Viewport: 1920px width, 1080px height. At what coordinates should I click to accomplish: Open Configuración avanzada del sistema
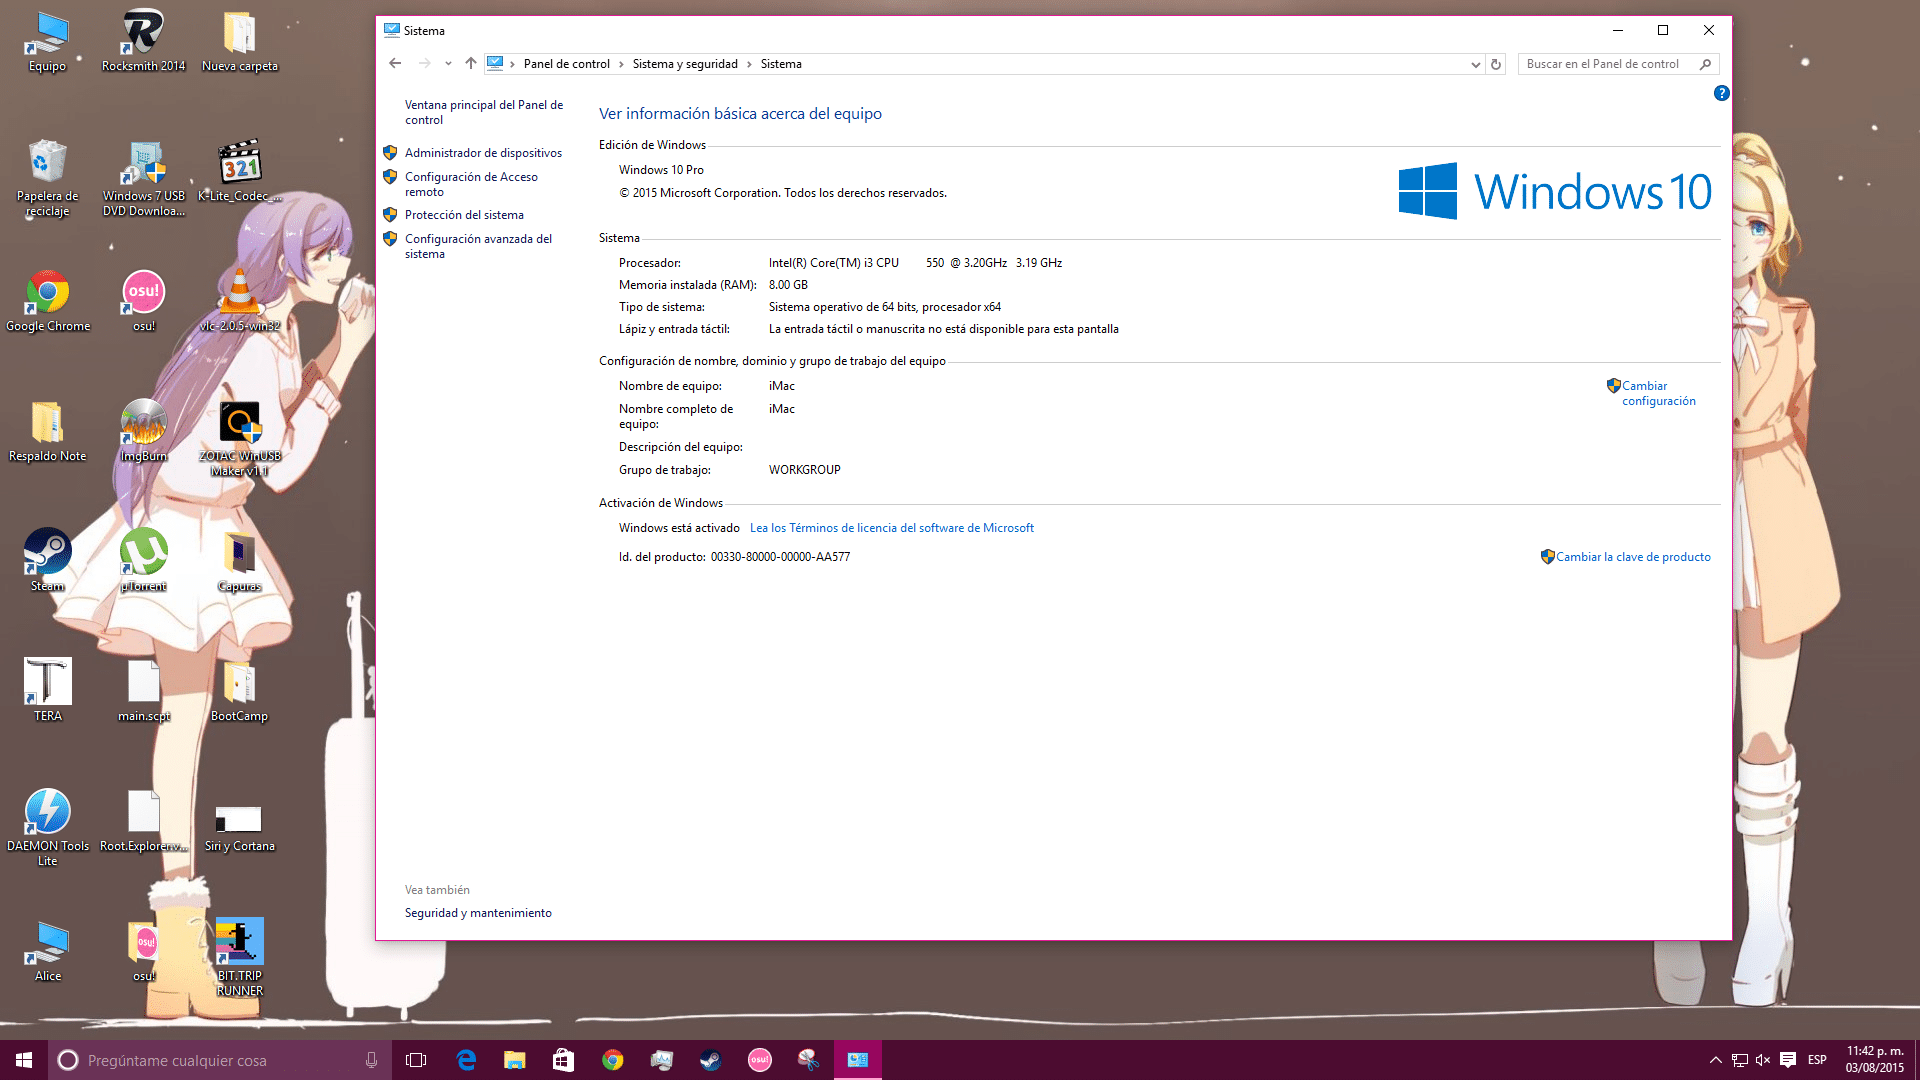click(478, 246)
